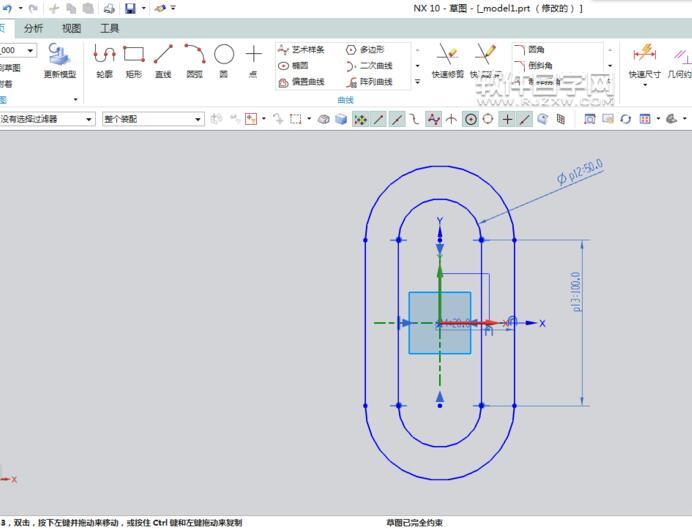
Task: Click the Geometric Constraints icon
Action: coord(681,61)
